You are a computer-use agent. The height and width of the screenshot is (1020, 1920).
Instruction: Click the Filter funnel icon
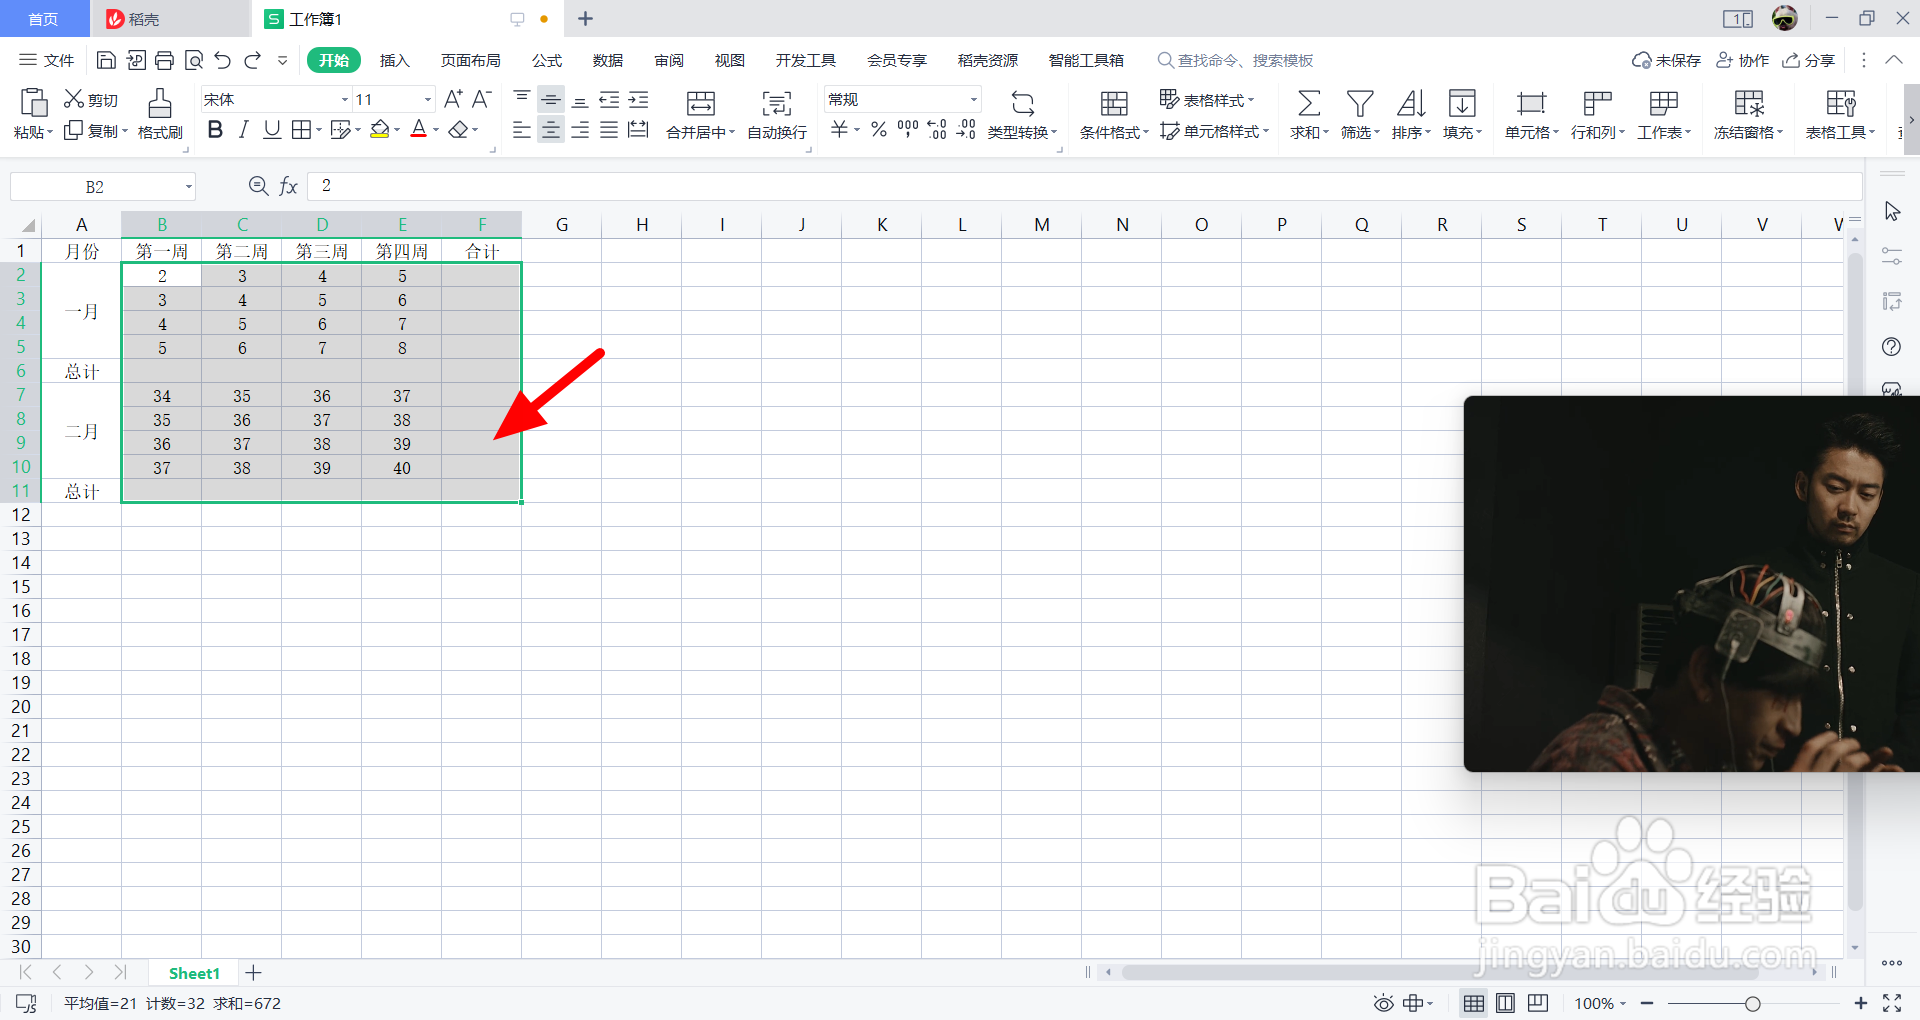coord(1360,103)
